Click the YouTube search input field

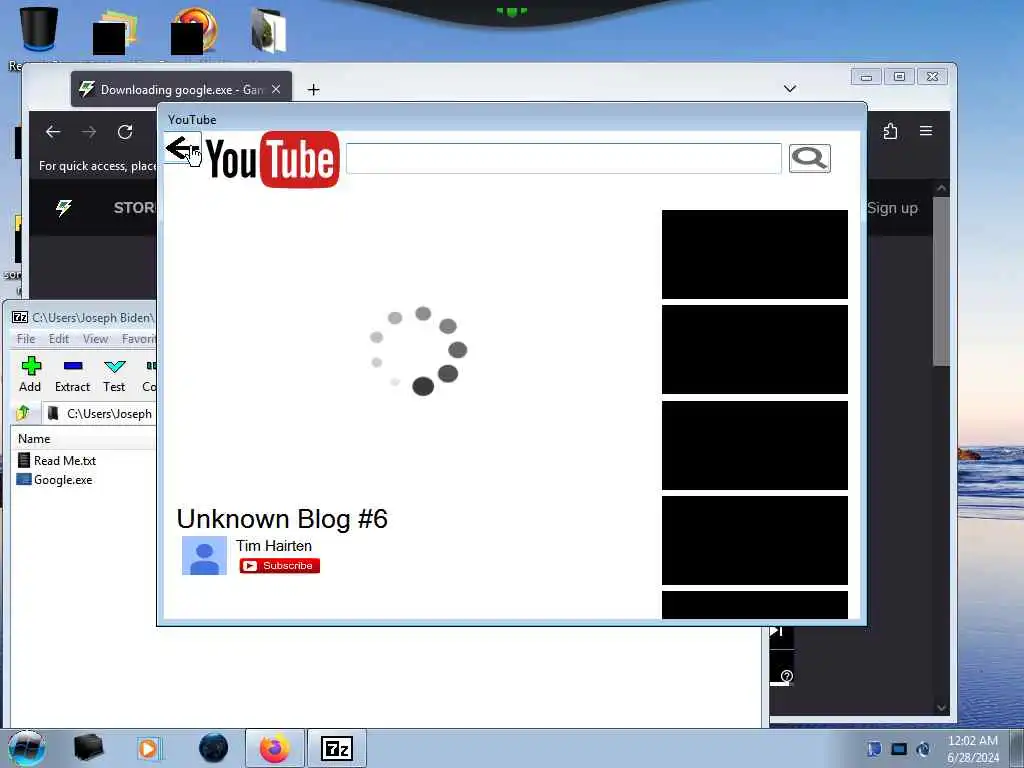pyautogui.click(x=564, y=158)
